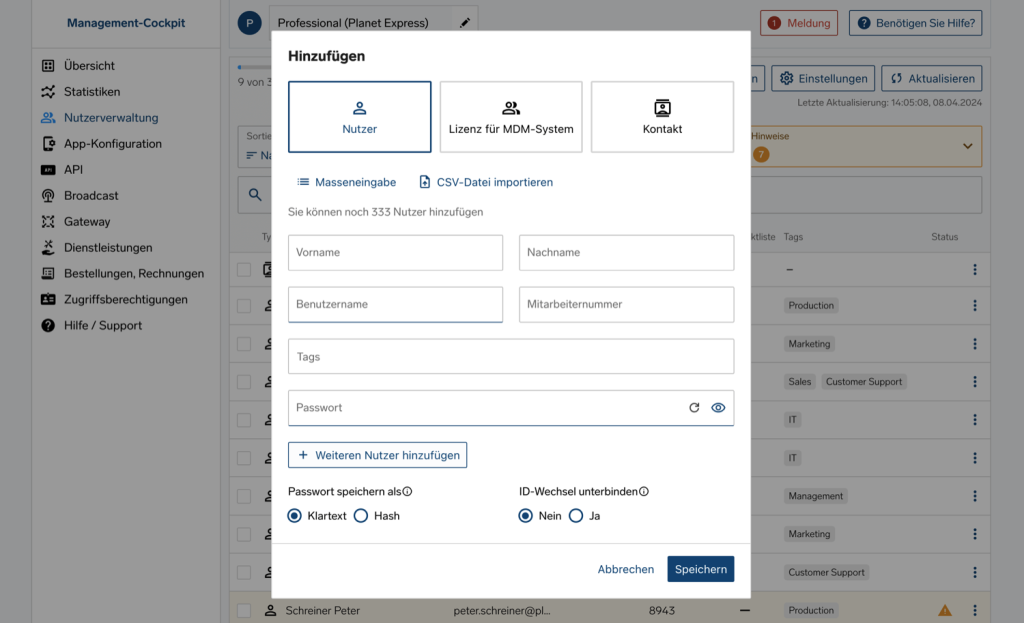
Task: Check the Schreiner Peter row checkbox
Action: pyautogui.click(x=245, y=609)
